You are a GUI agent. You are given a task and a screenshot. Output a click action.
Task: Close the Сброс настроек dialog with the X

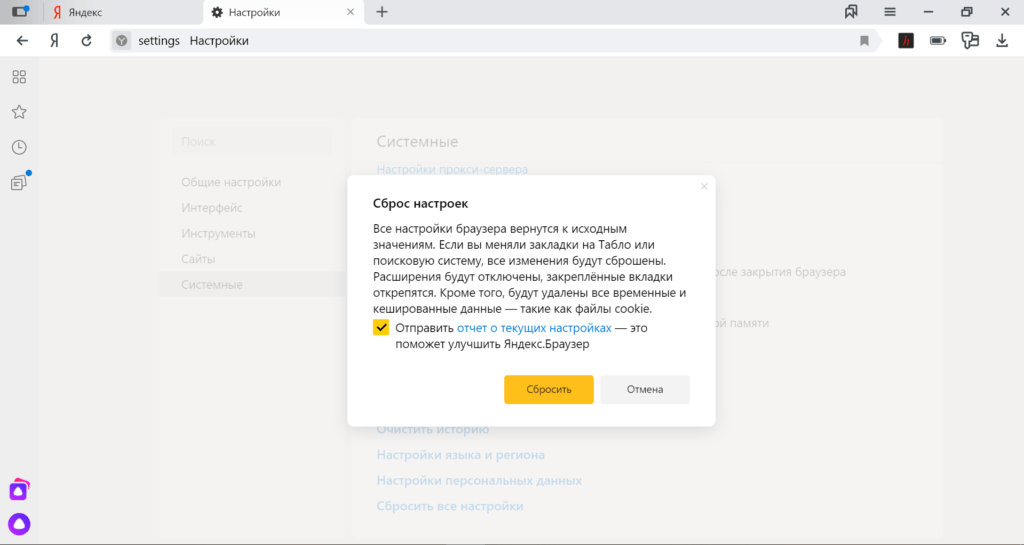pos(704,187)
